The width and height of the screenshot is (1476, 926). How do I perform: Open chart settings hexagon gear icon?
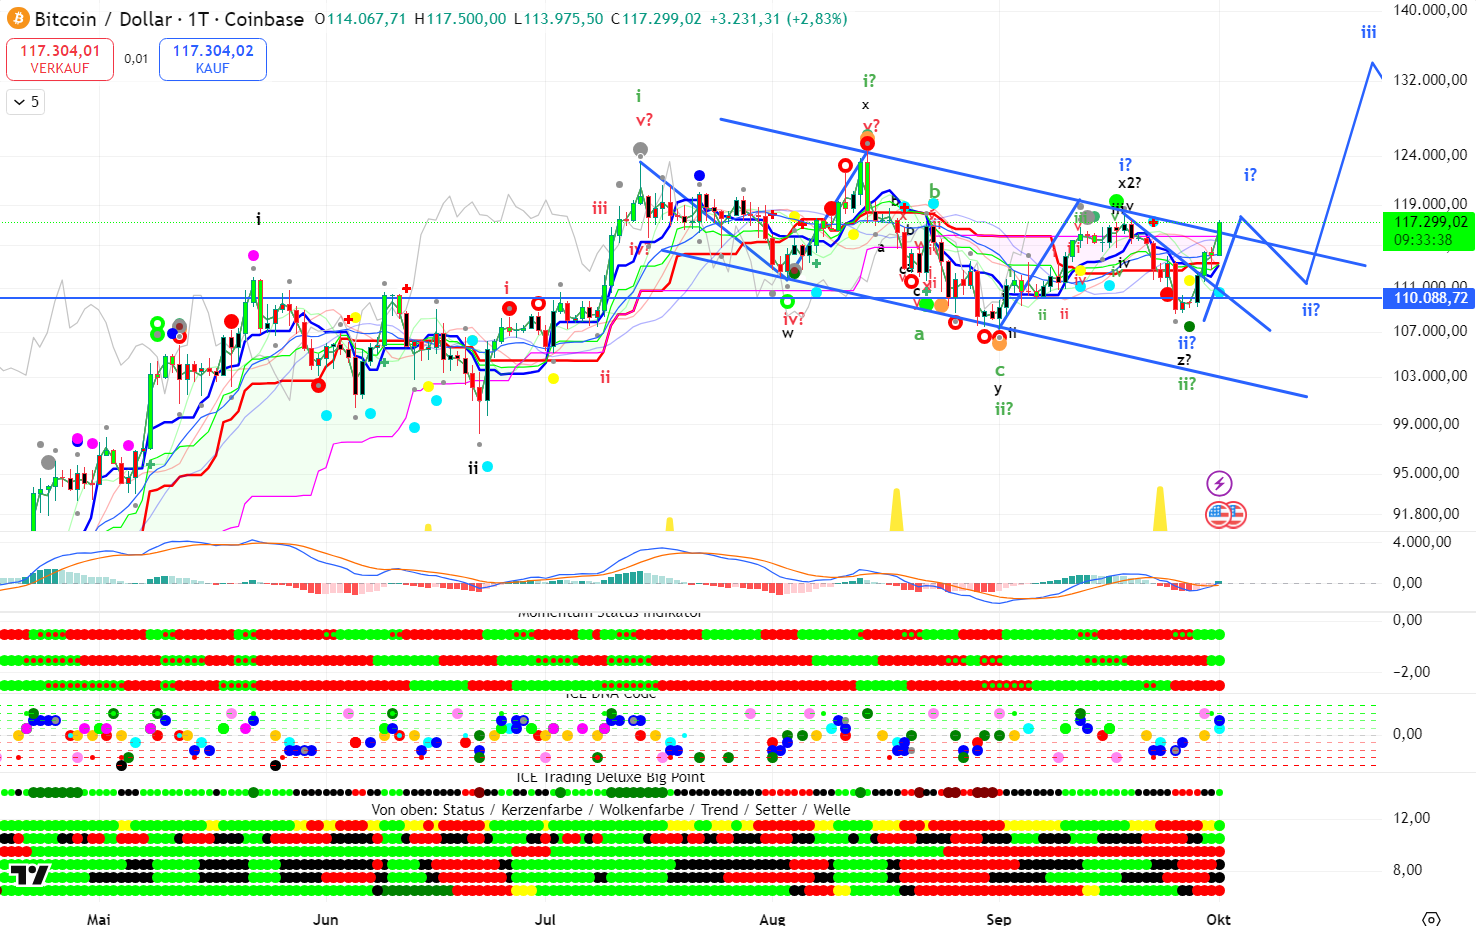(1431, 918)
